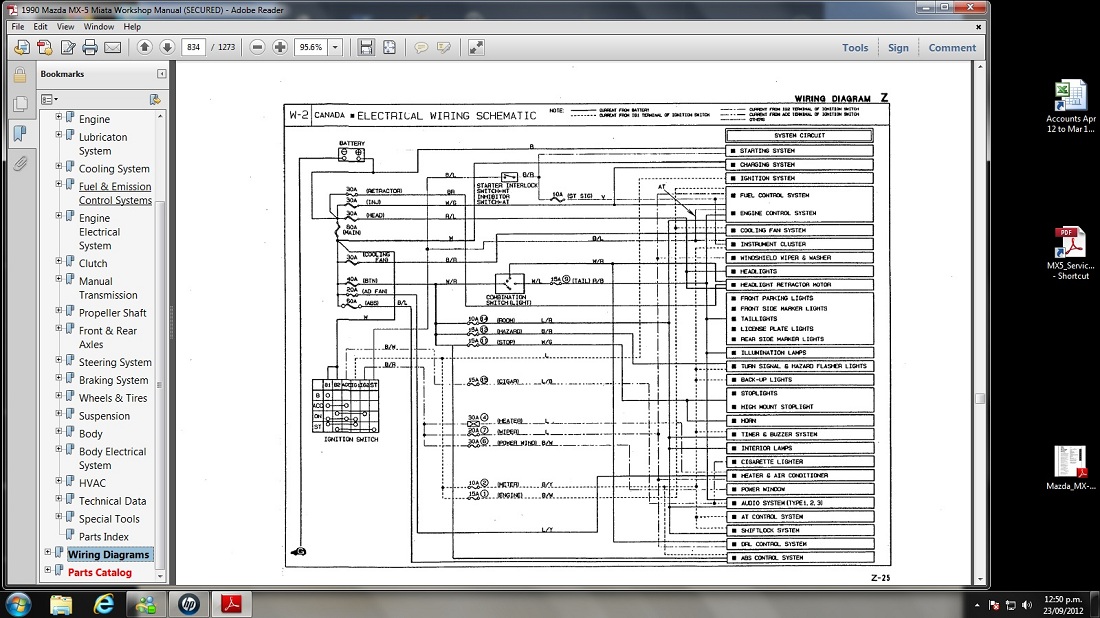Open the View menu

pyautogui.click(x=65, y=27)
